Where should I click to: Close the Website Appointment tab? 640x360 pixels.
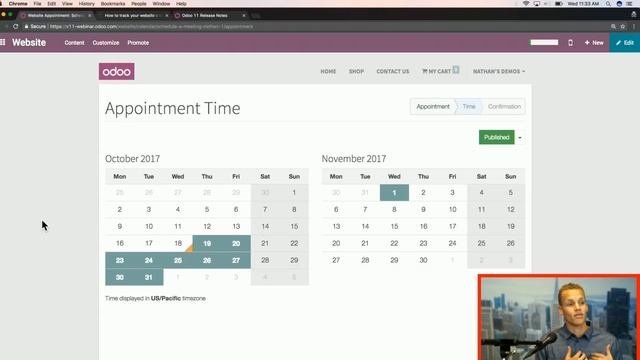(x=90, y=16)
